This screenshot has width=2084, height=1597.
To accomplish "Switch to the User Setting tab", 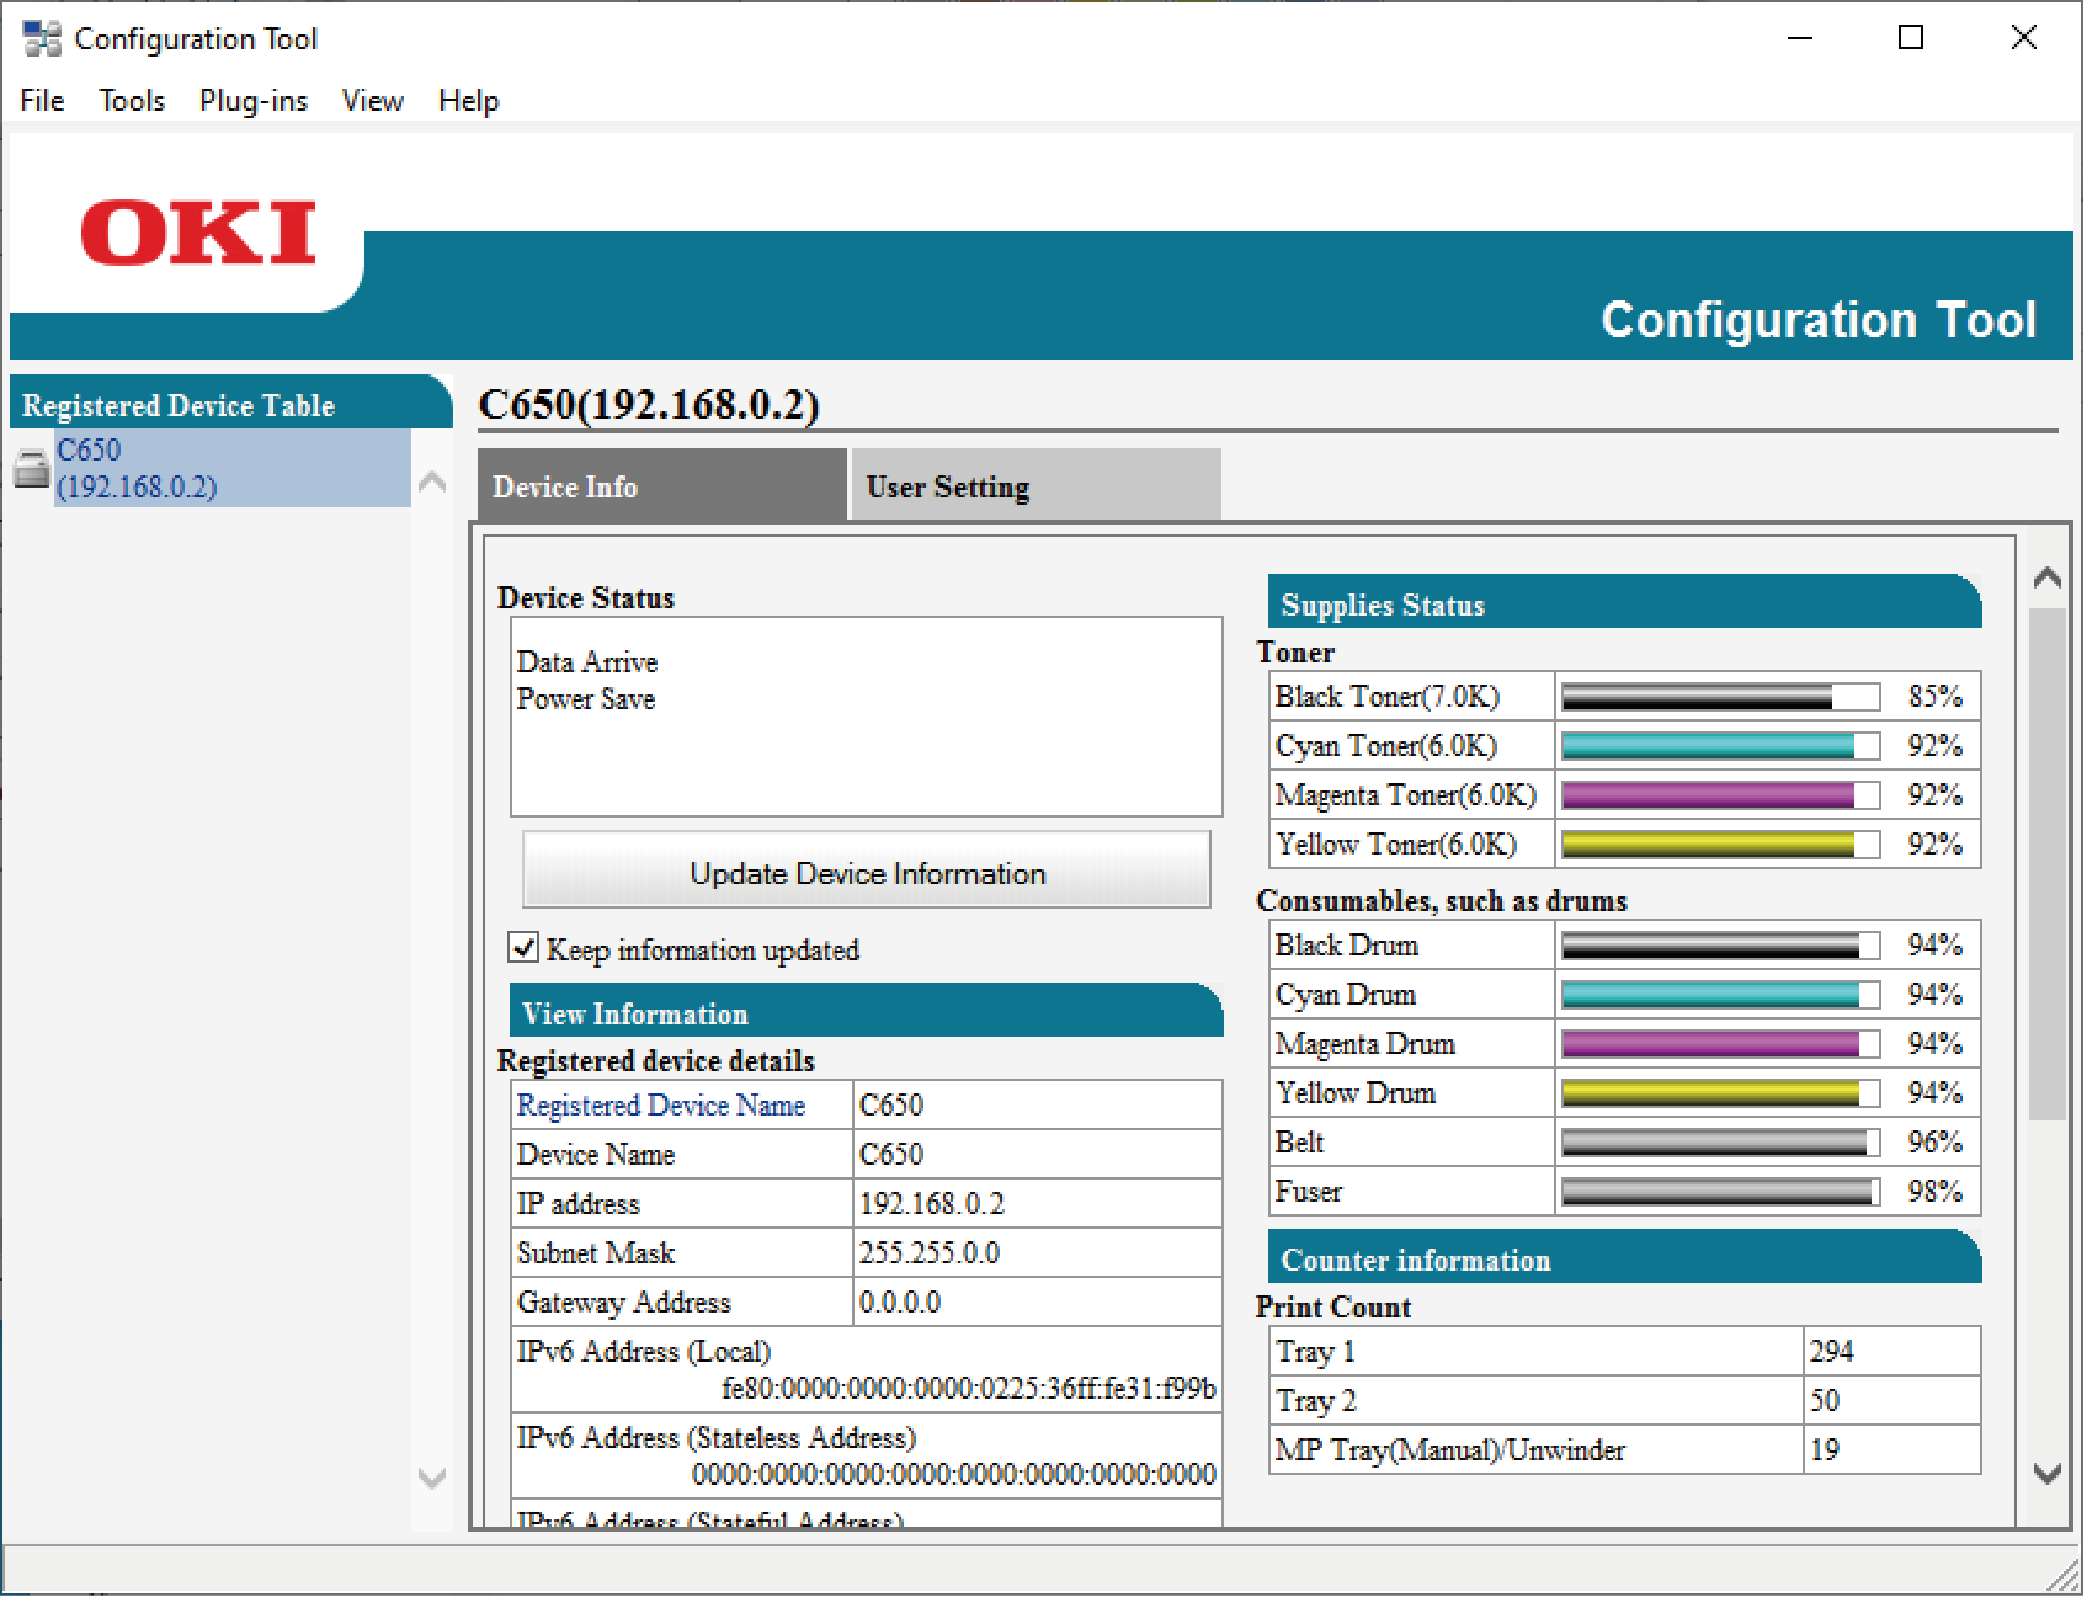I will click(1034, 486).
